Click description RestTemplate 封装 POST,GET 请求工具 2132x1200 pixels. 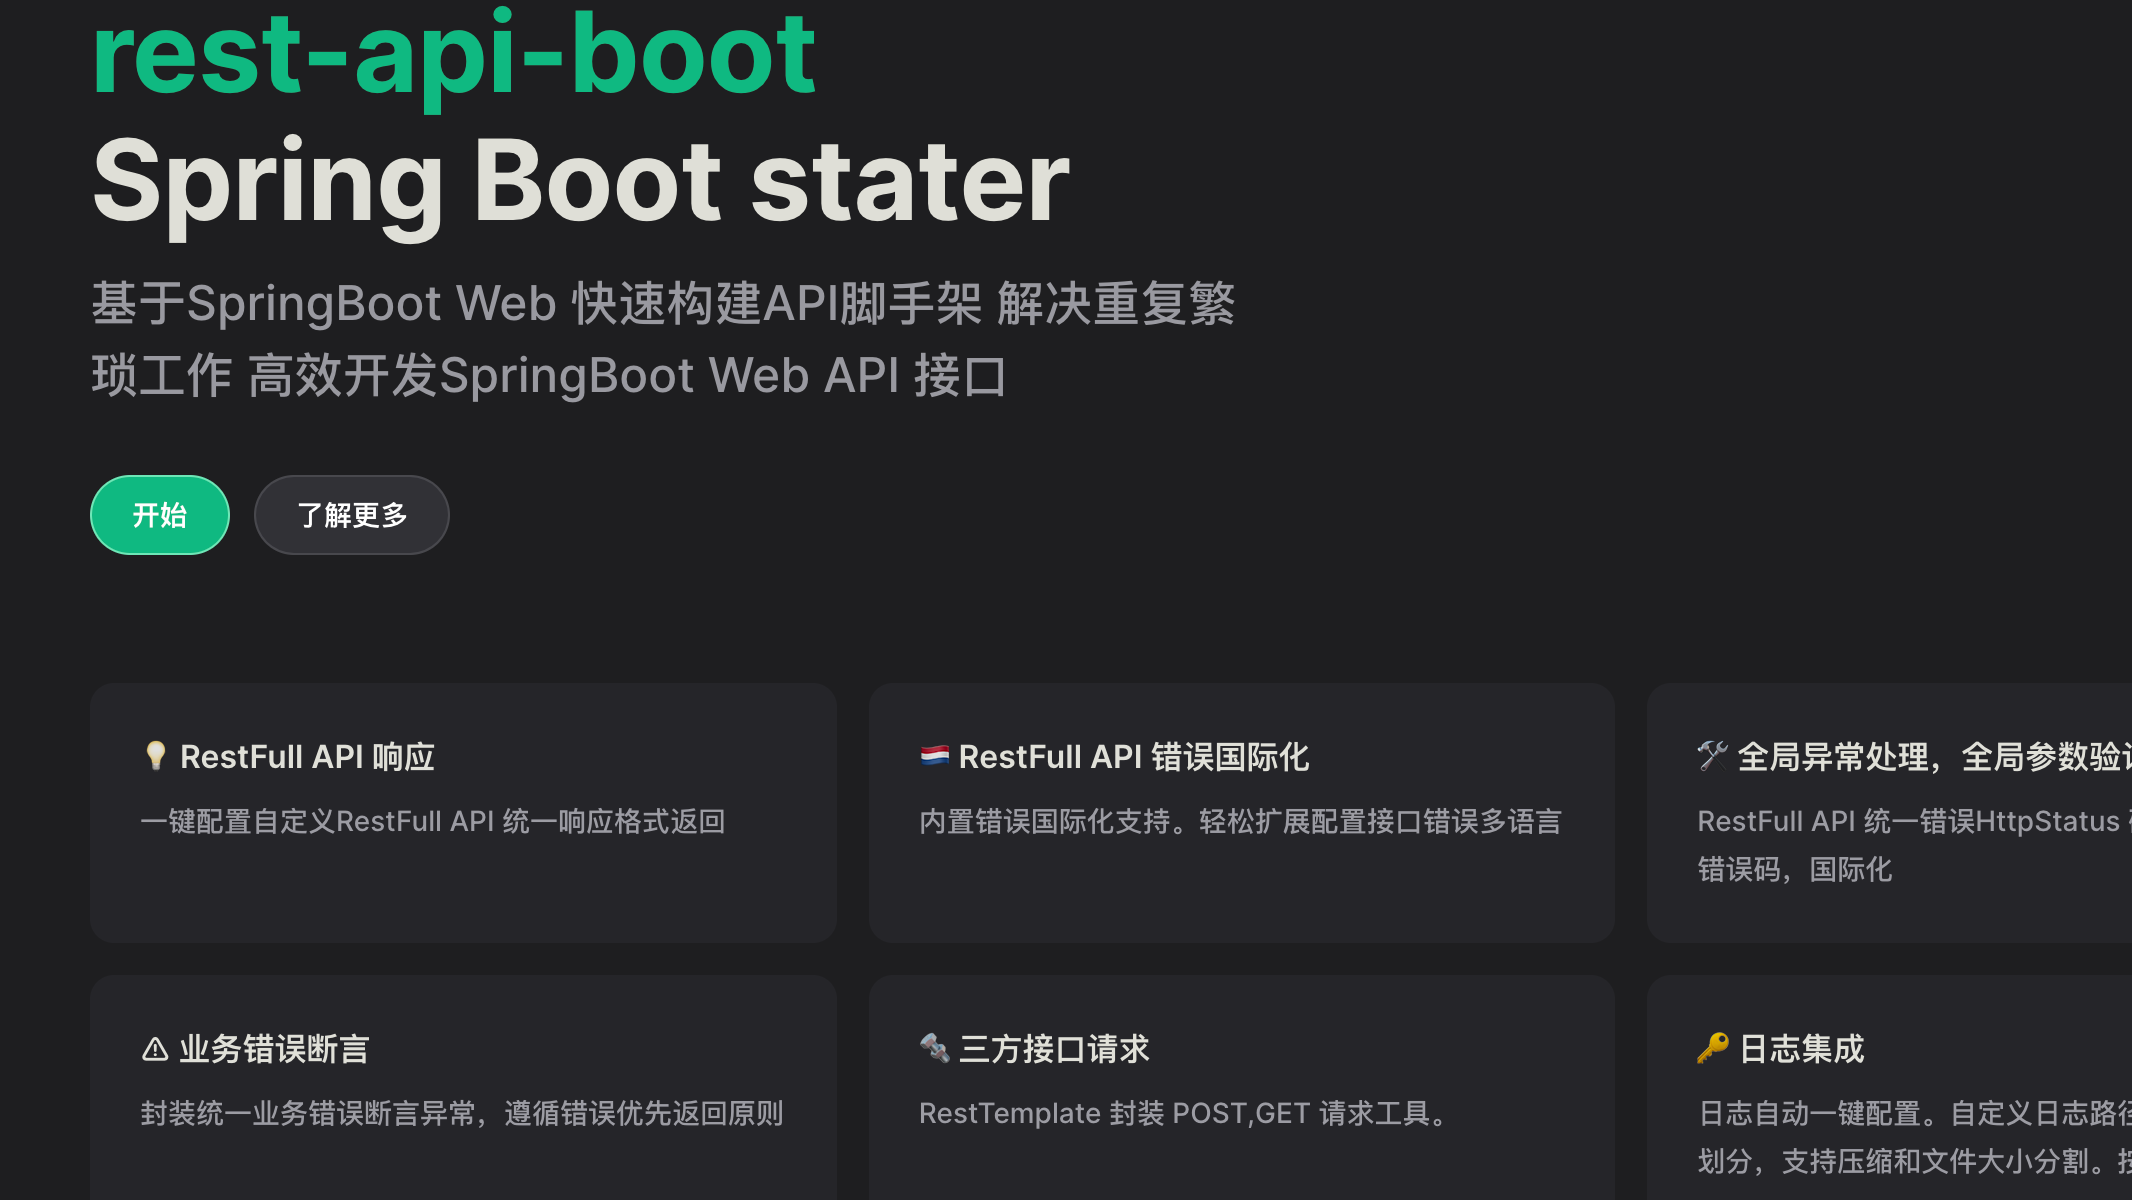point(1183,1114)
